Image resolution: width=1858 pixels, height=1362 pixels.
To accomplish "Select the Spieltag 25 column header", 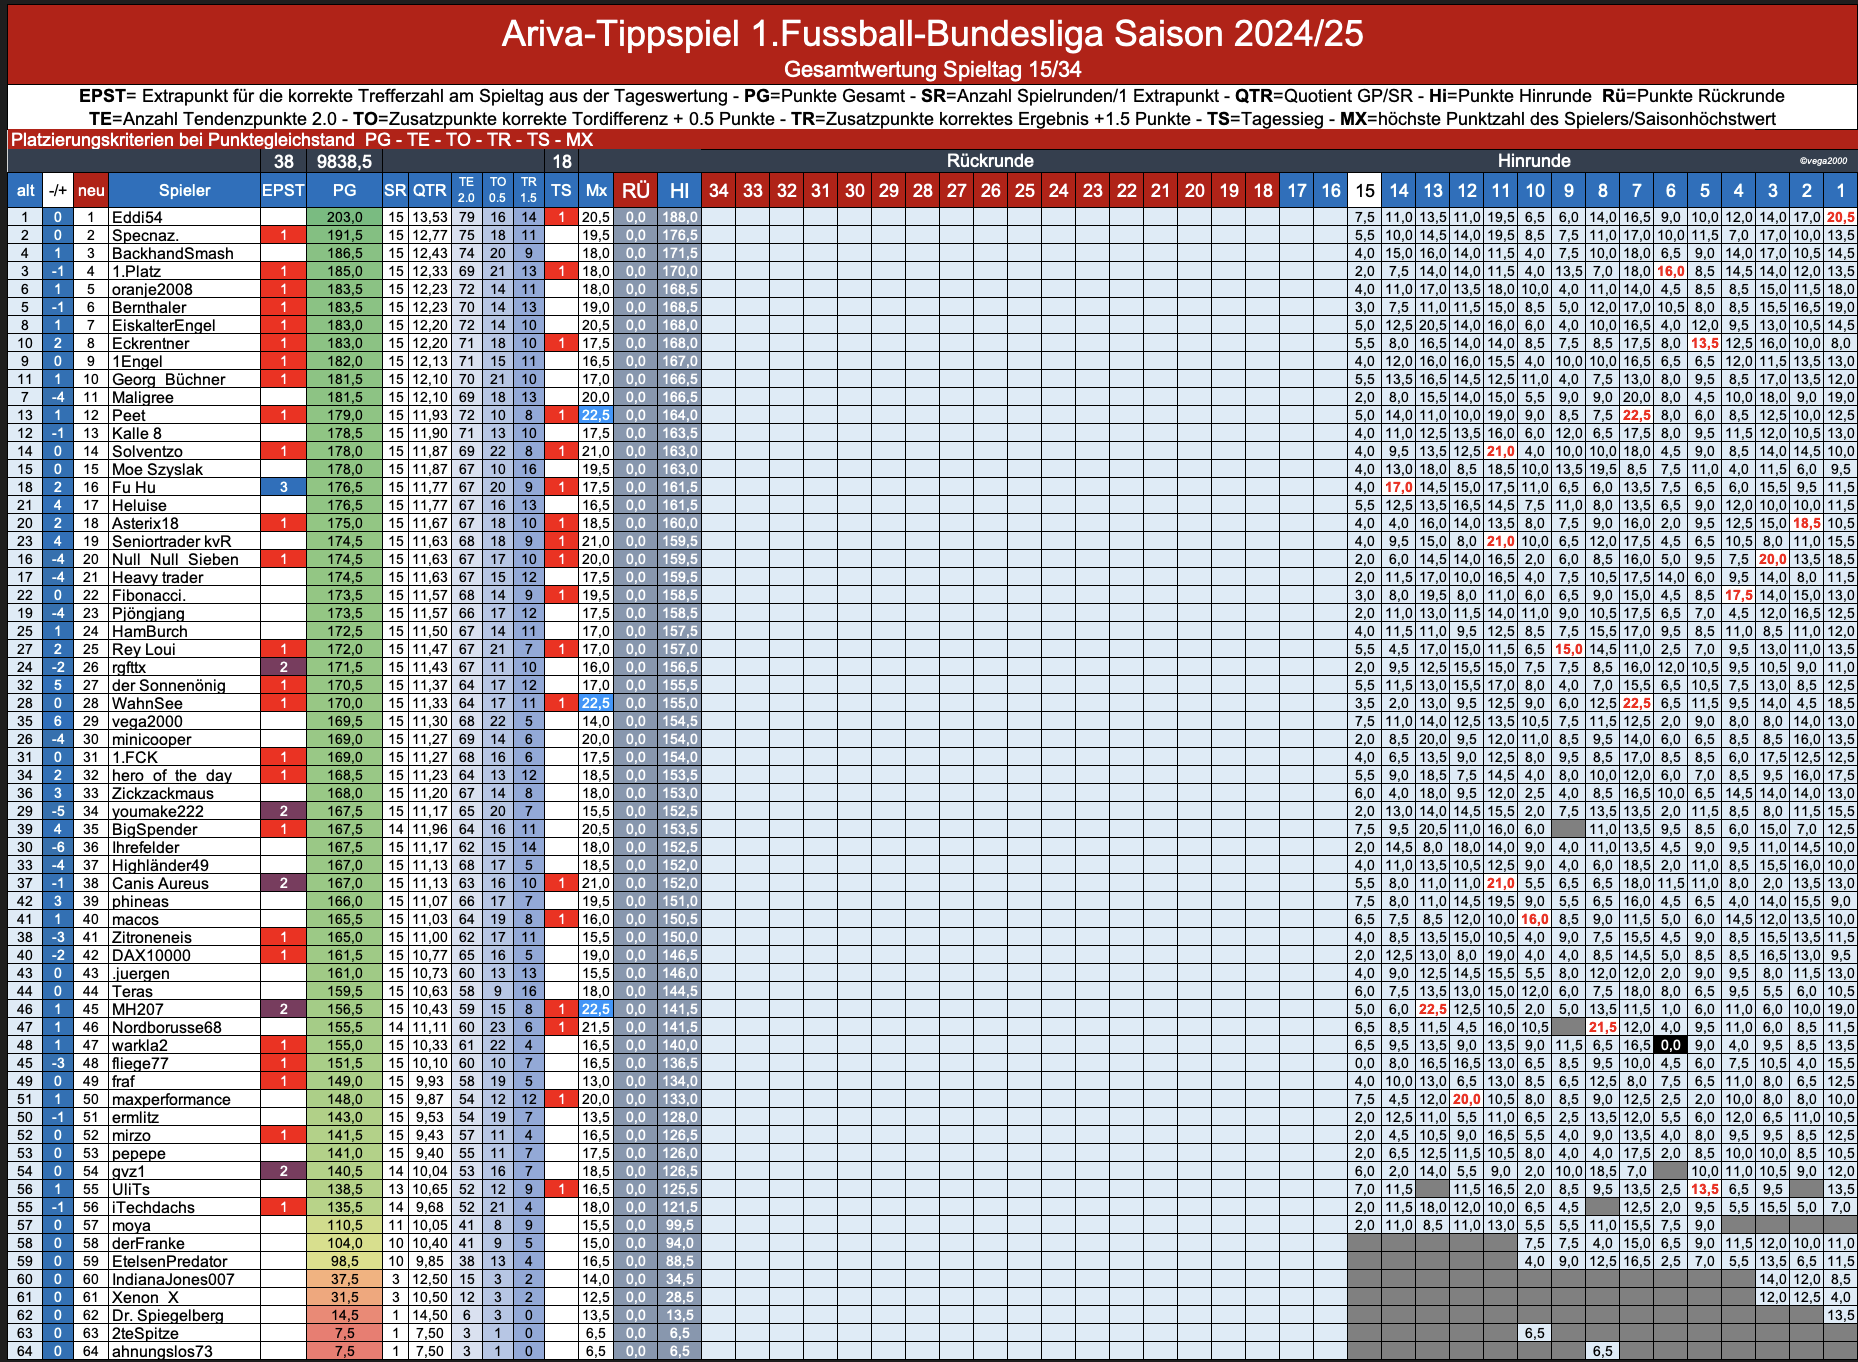I will (x=1024, y=190).
